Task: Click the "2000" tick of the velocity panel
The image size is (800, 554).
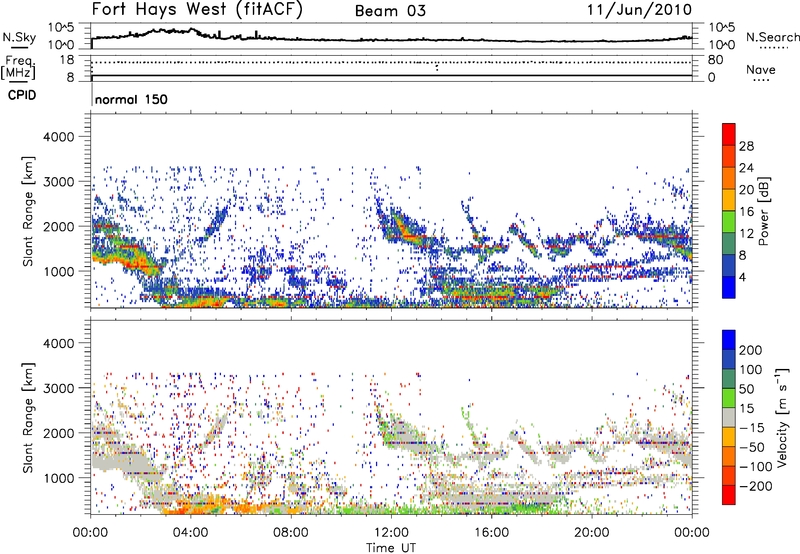Action: 58,433
